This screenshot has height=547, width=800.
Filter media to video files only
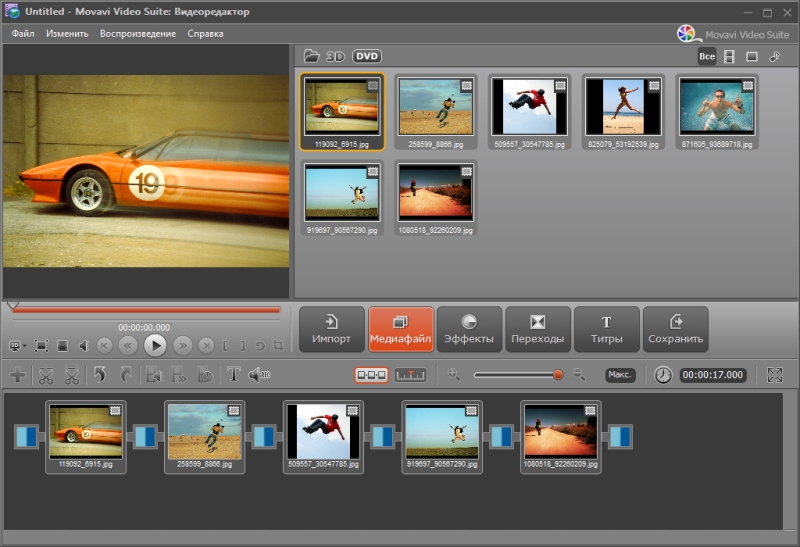point(730,57)
